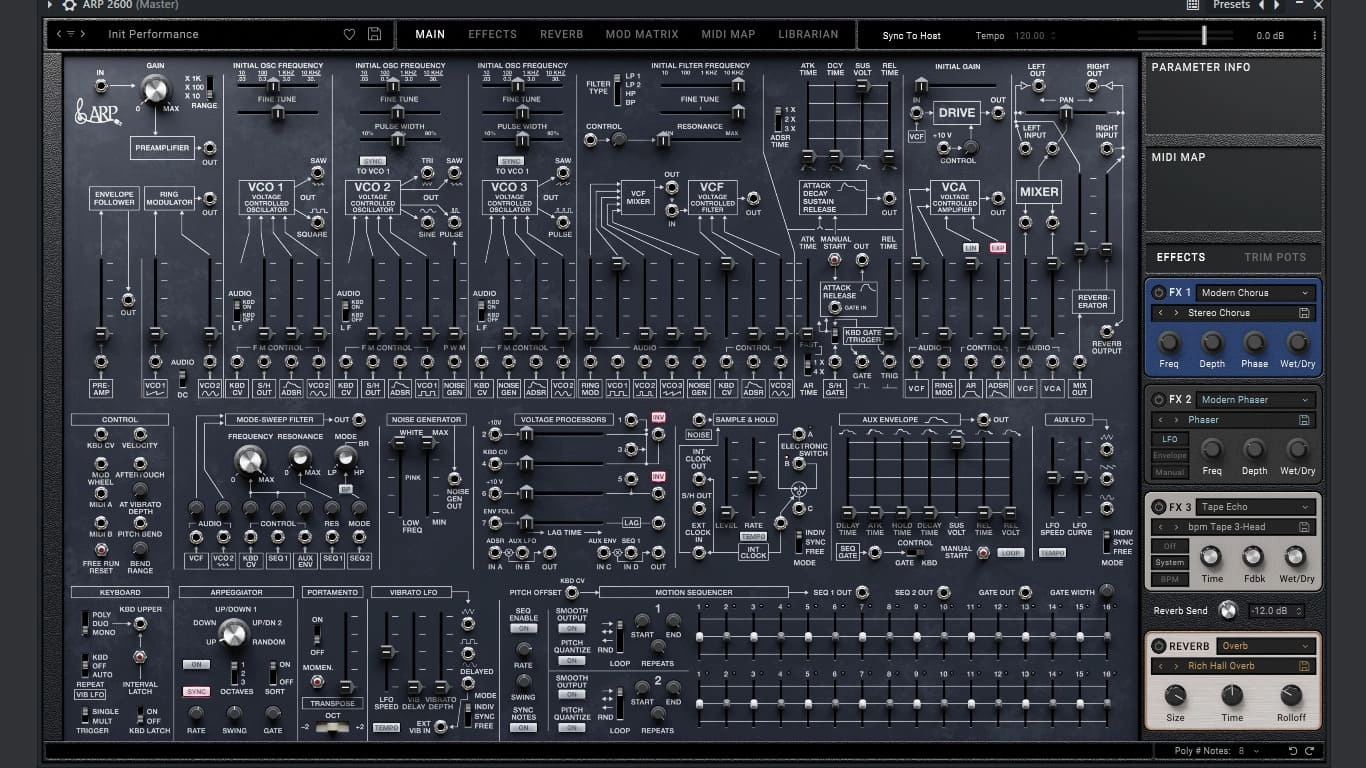Open FX 2 Modern Phaser dropdown

(x=1255, y=400)
